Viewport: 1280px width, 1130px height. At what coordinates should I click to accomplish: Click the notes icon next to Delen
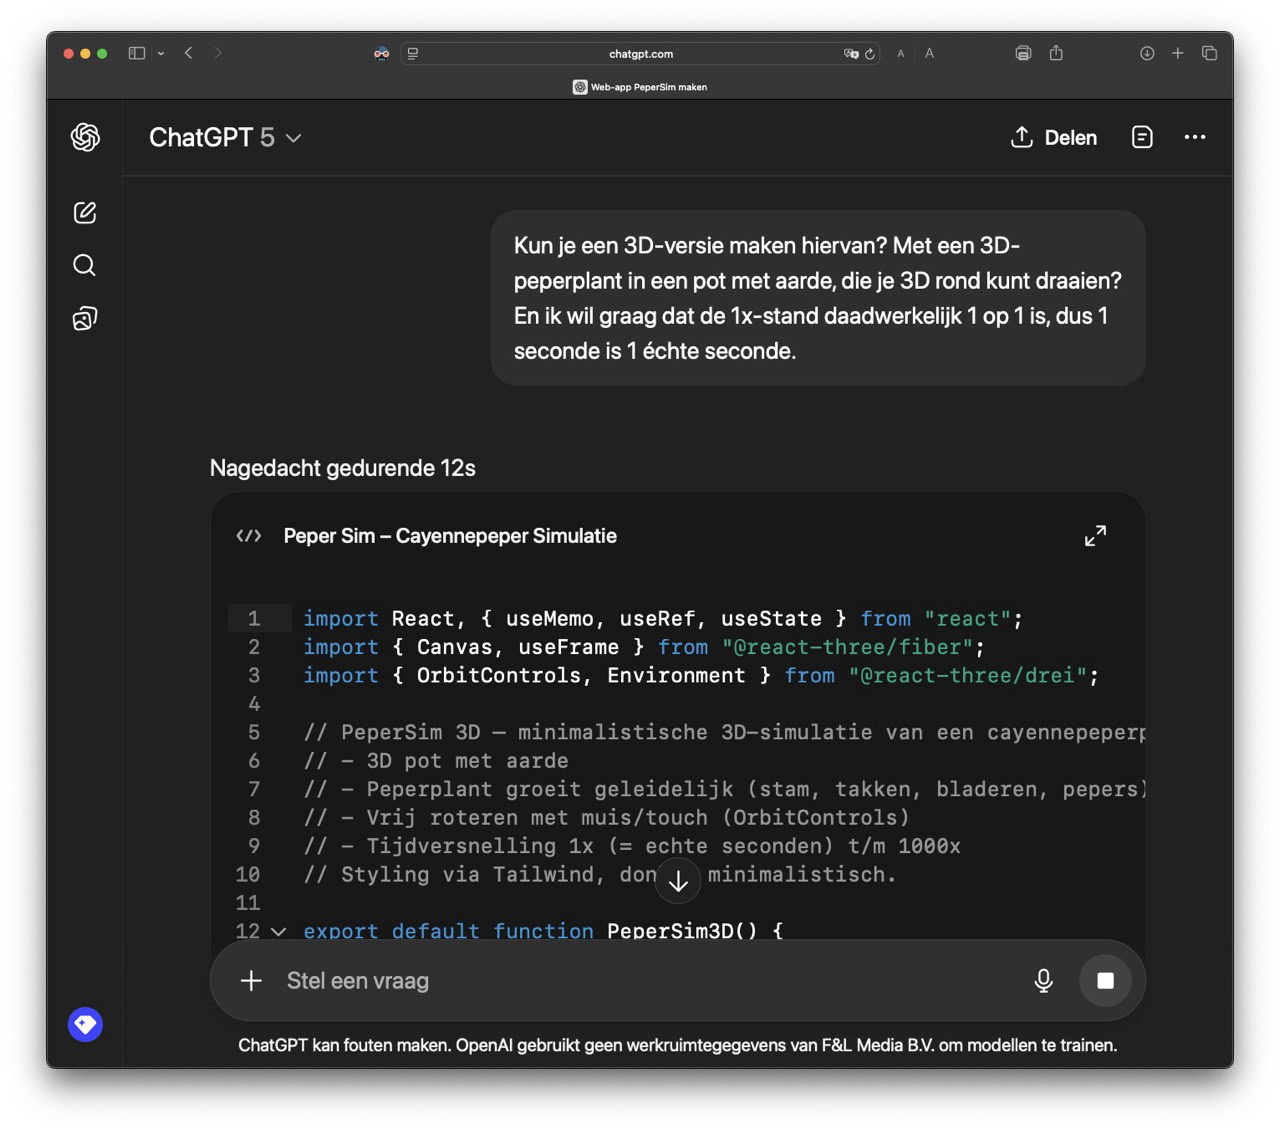1142,137
